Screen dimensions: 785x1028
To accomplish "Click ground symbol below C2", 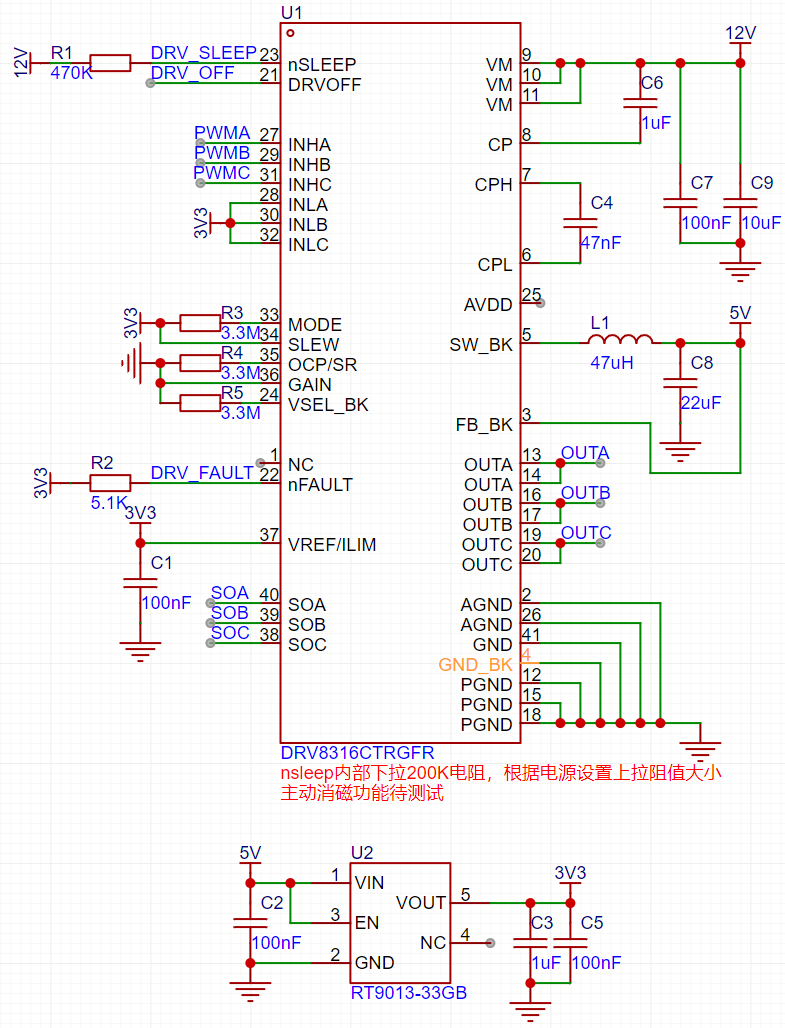I will coord(250,991).
